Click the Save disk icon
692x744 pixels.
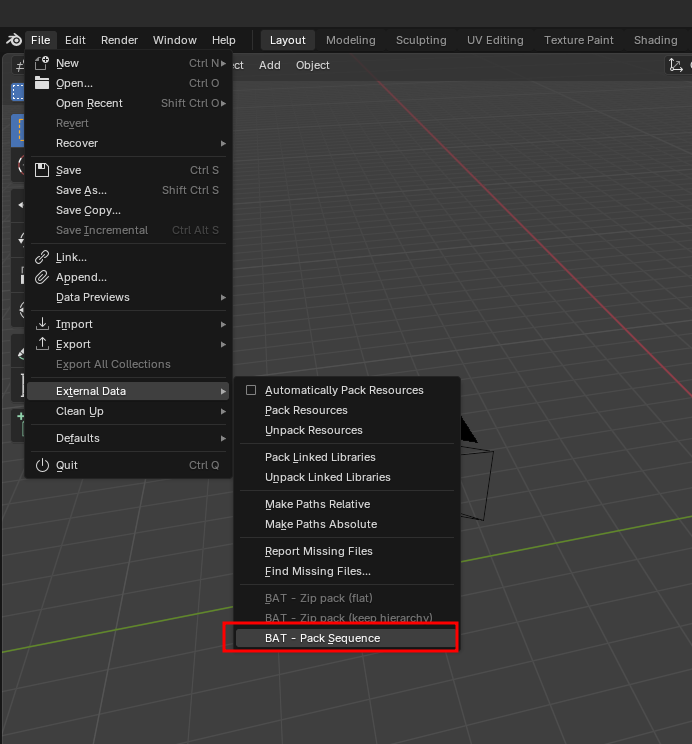42,170
